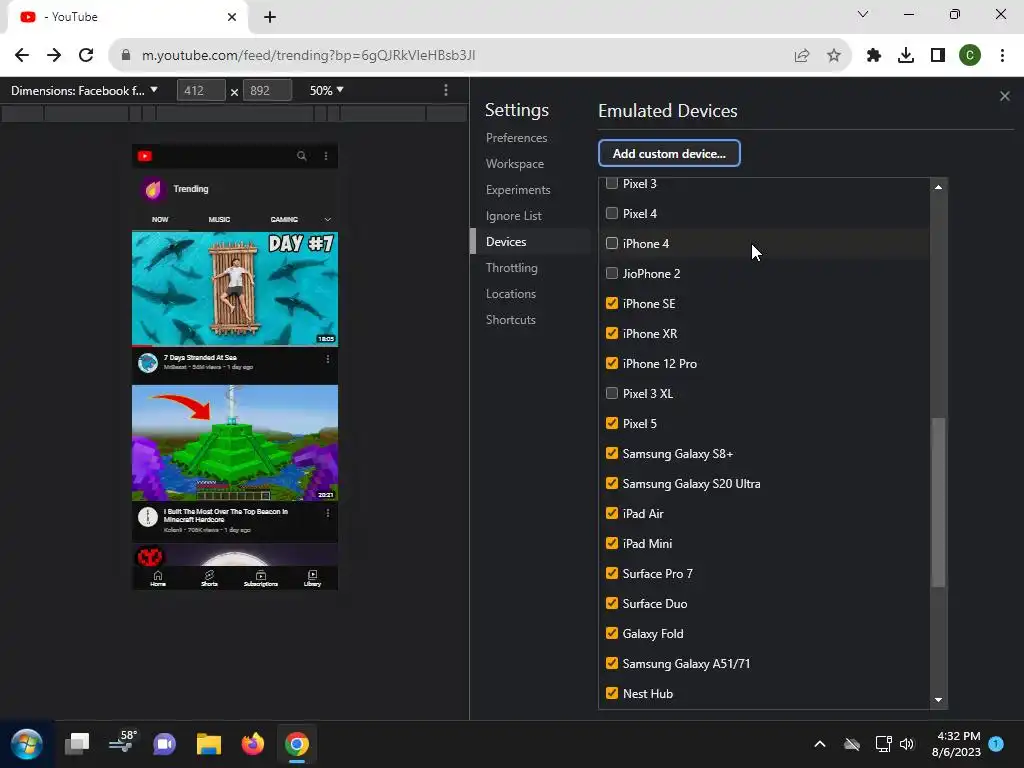Click the Chrome taskbar icon
The height and width of the screenshot is (768, 1024).
pos(296,744)
